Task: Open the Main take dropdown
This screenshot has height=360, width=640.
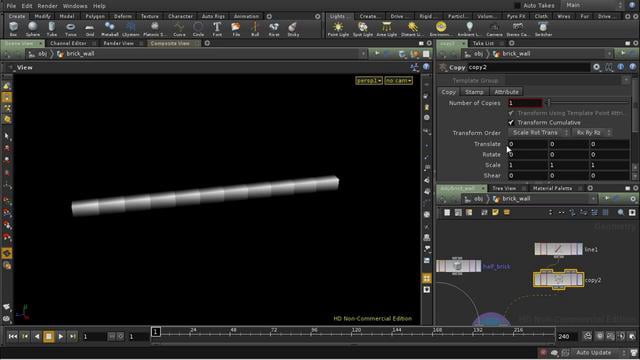Action: pyautogui.click(x=592, y=5)
